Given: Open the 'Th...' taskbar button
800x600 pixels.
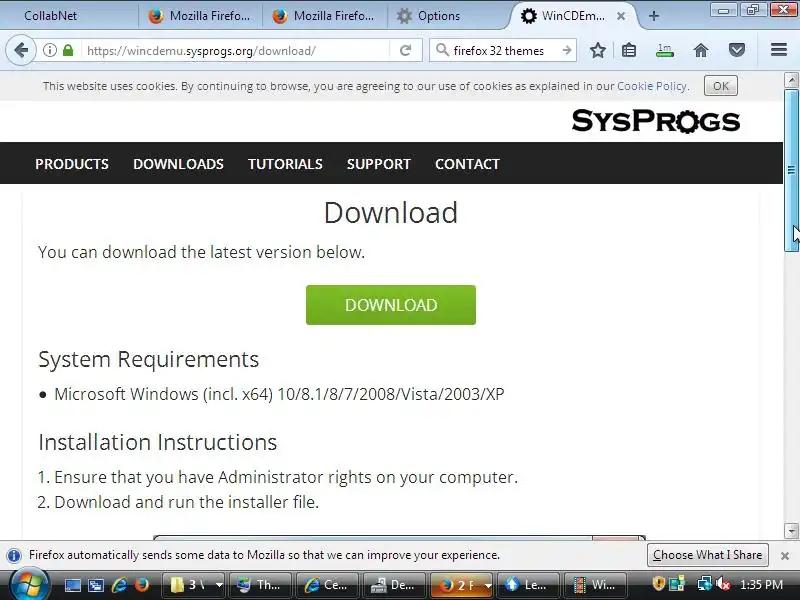Looking at the screenshot, I should coord(260,585).
